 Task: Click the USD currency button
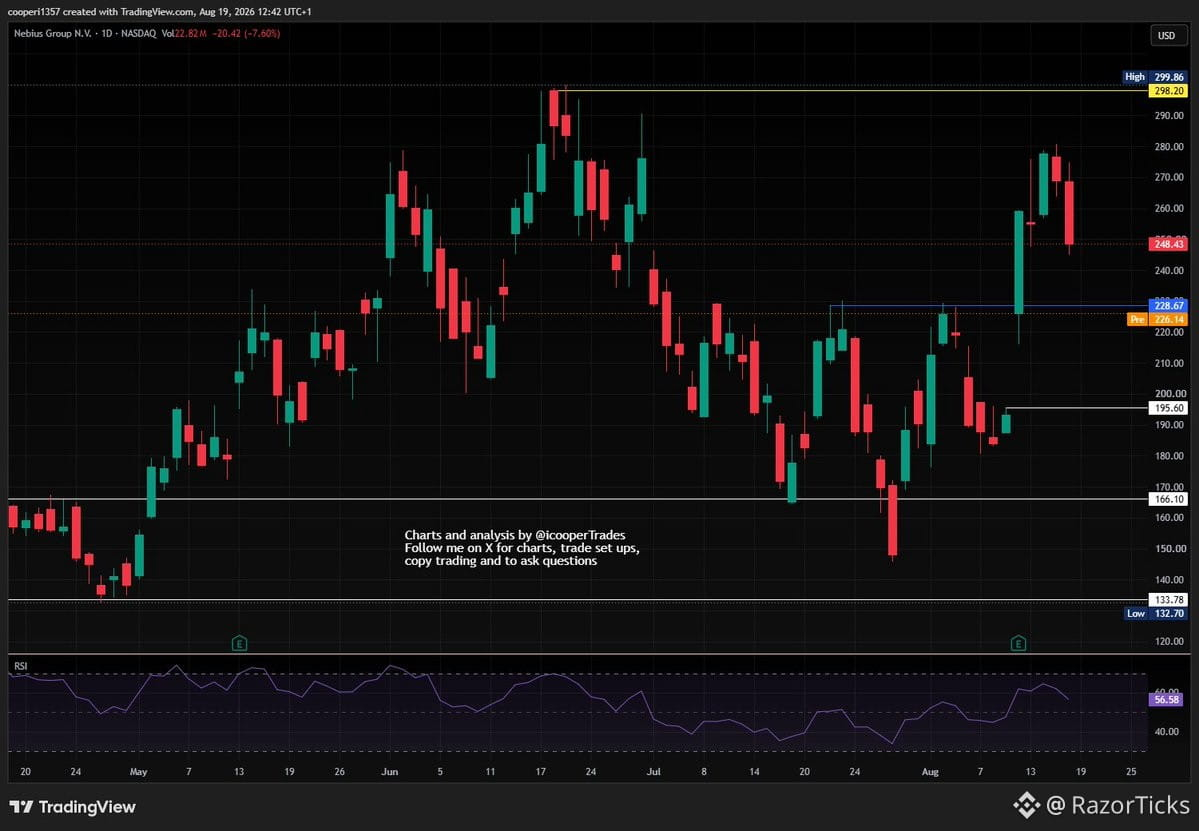pos(1166,35)
